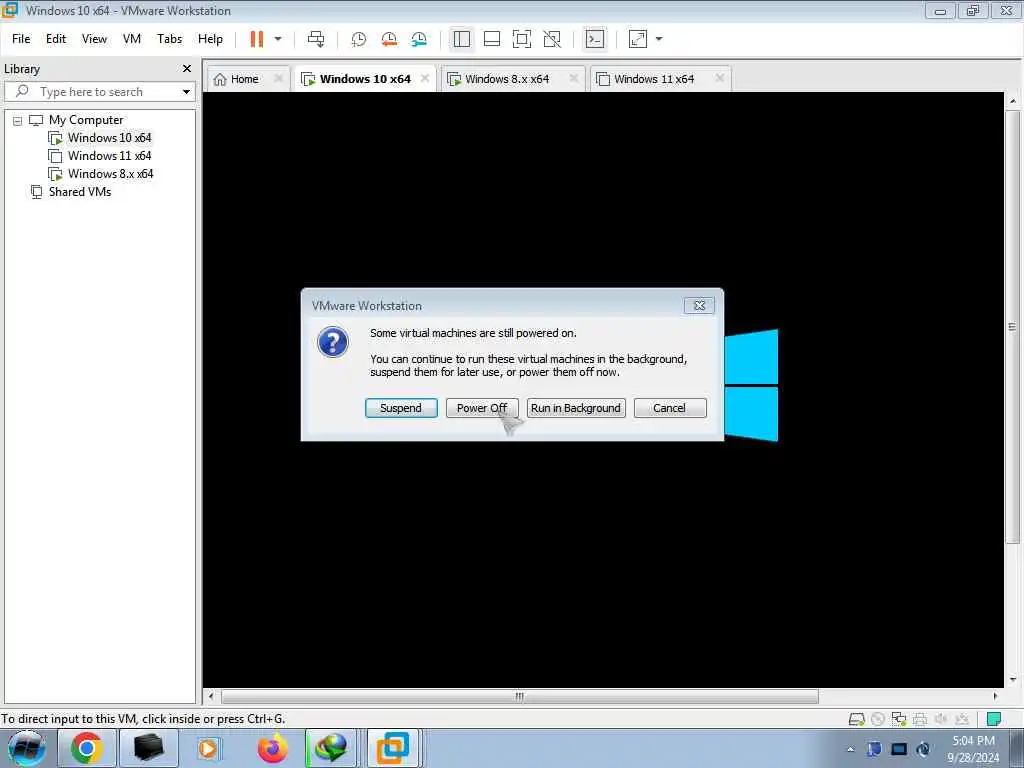Toggle the library sidebar view icon
The image size is (1024, 768).
pyautogui.click(x=462, y=39)
